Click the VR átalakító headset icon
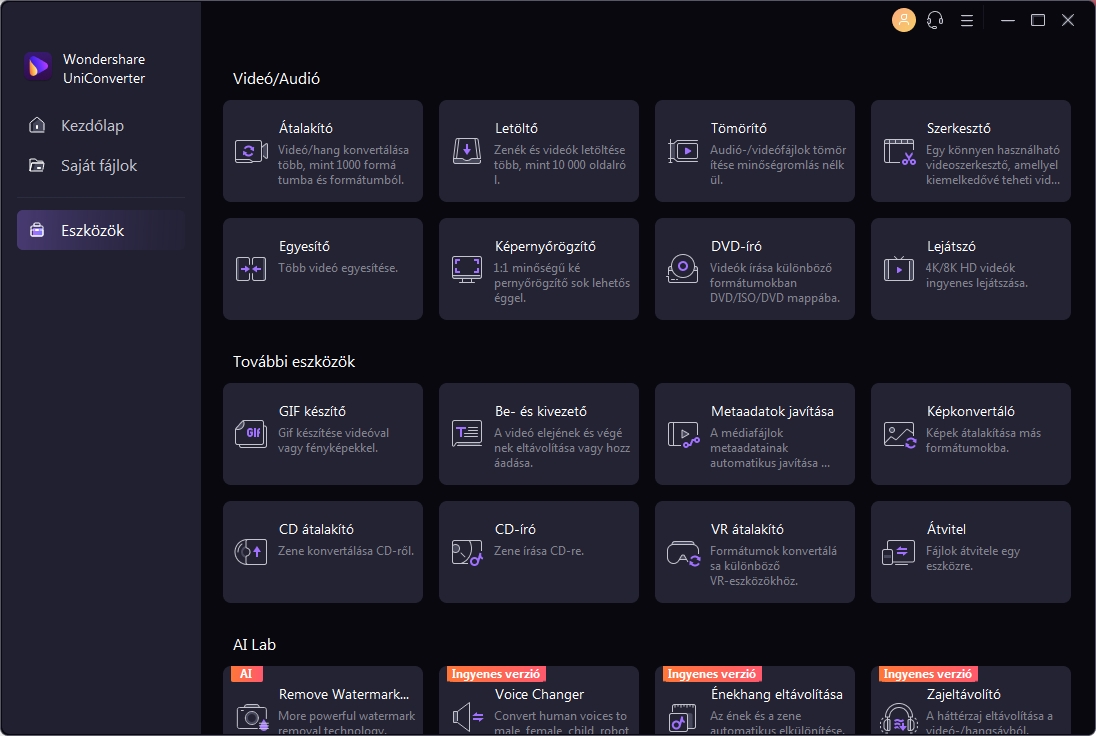This screenshot has height=736, width=1096. (x=683, y=552)
